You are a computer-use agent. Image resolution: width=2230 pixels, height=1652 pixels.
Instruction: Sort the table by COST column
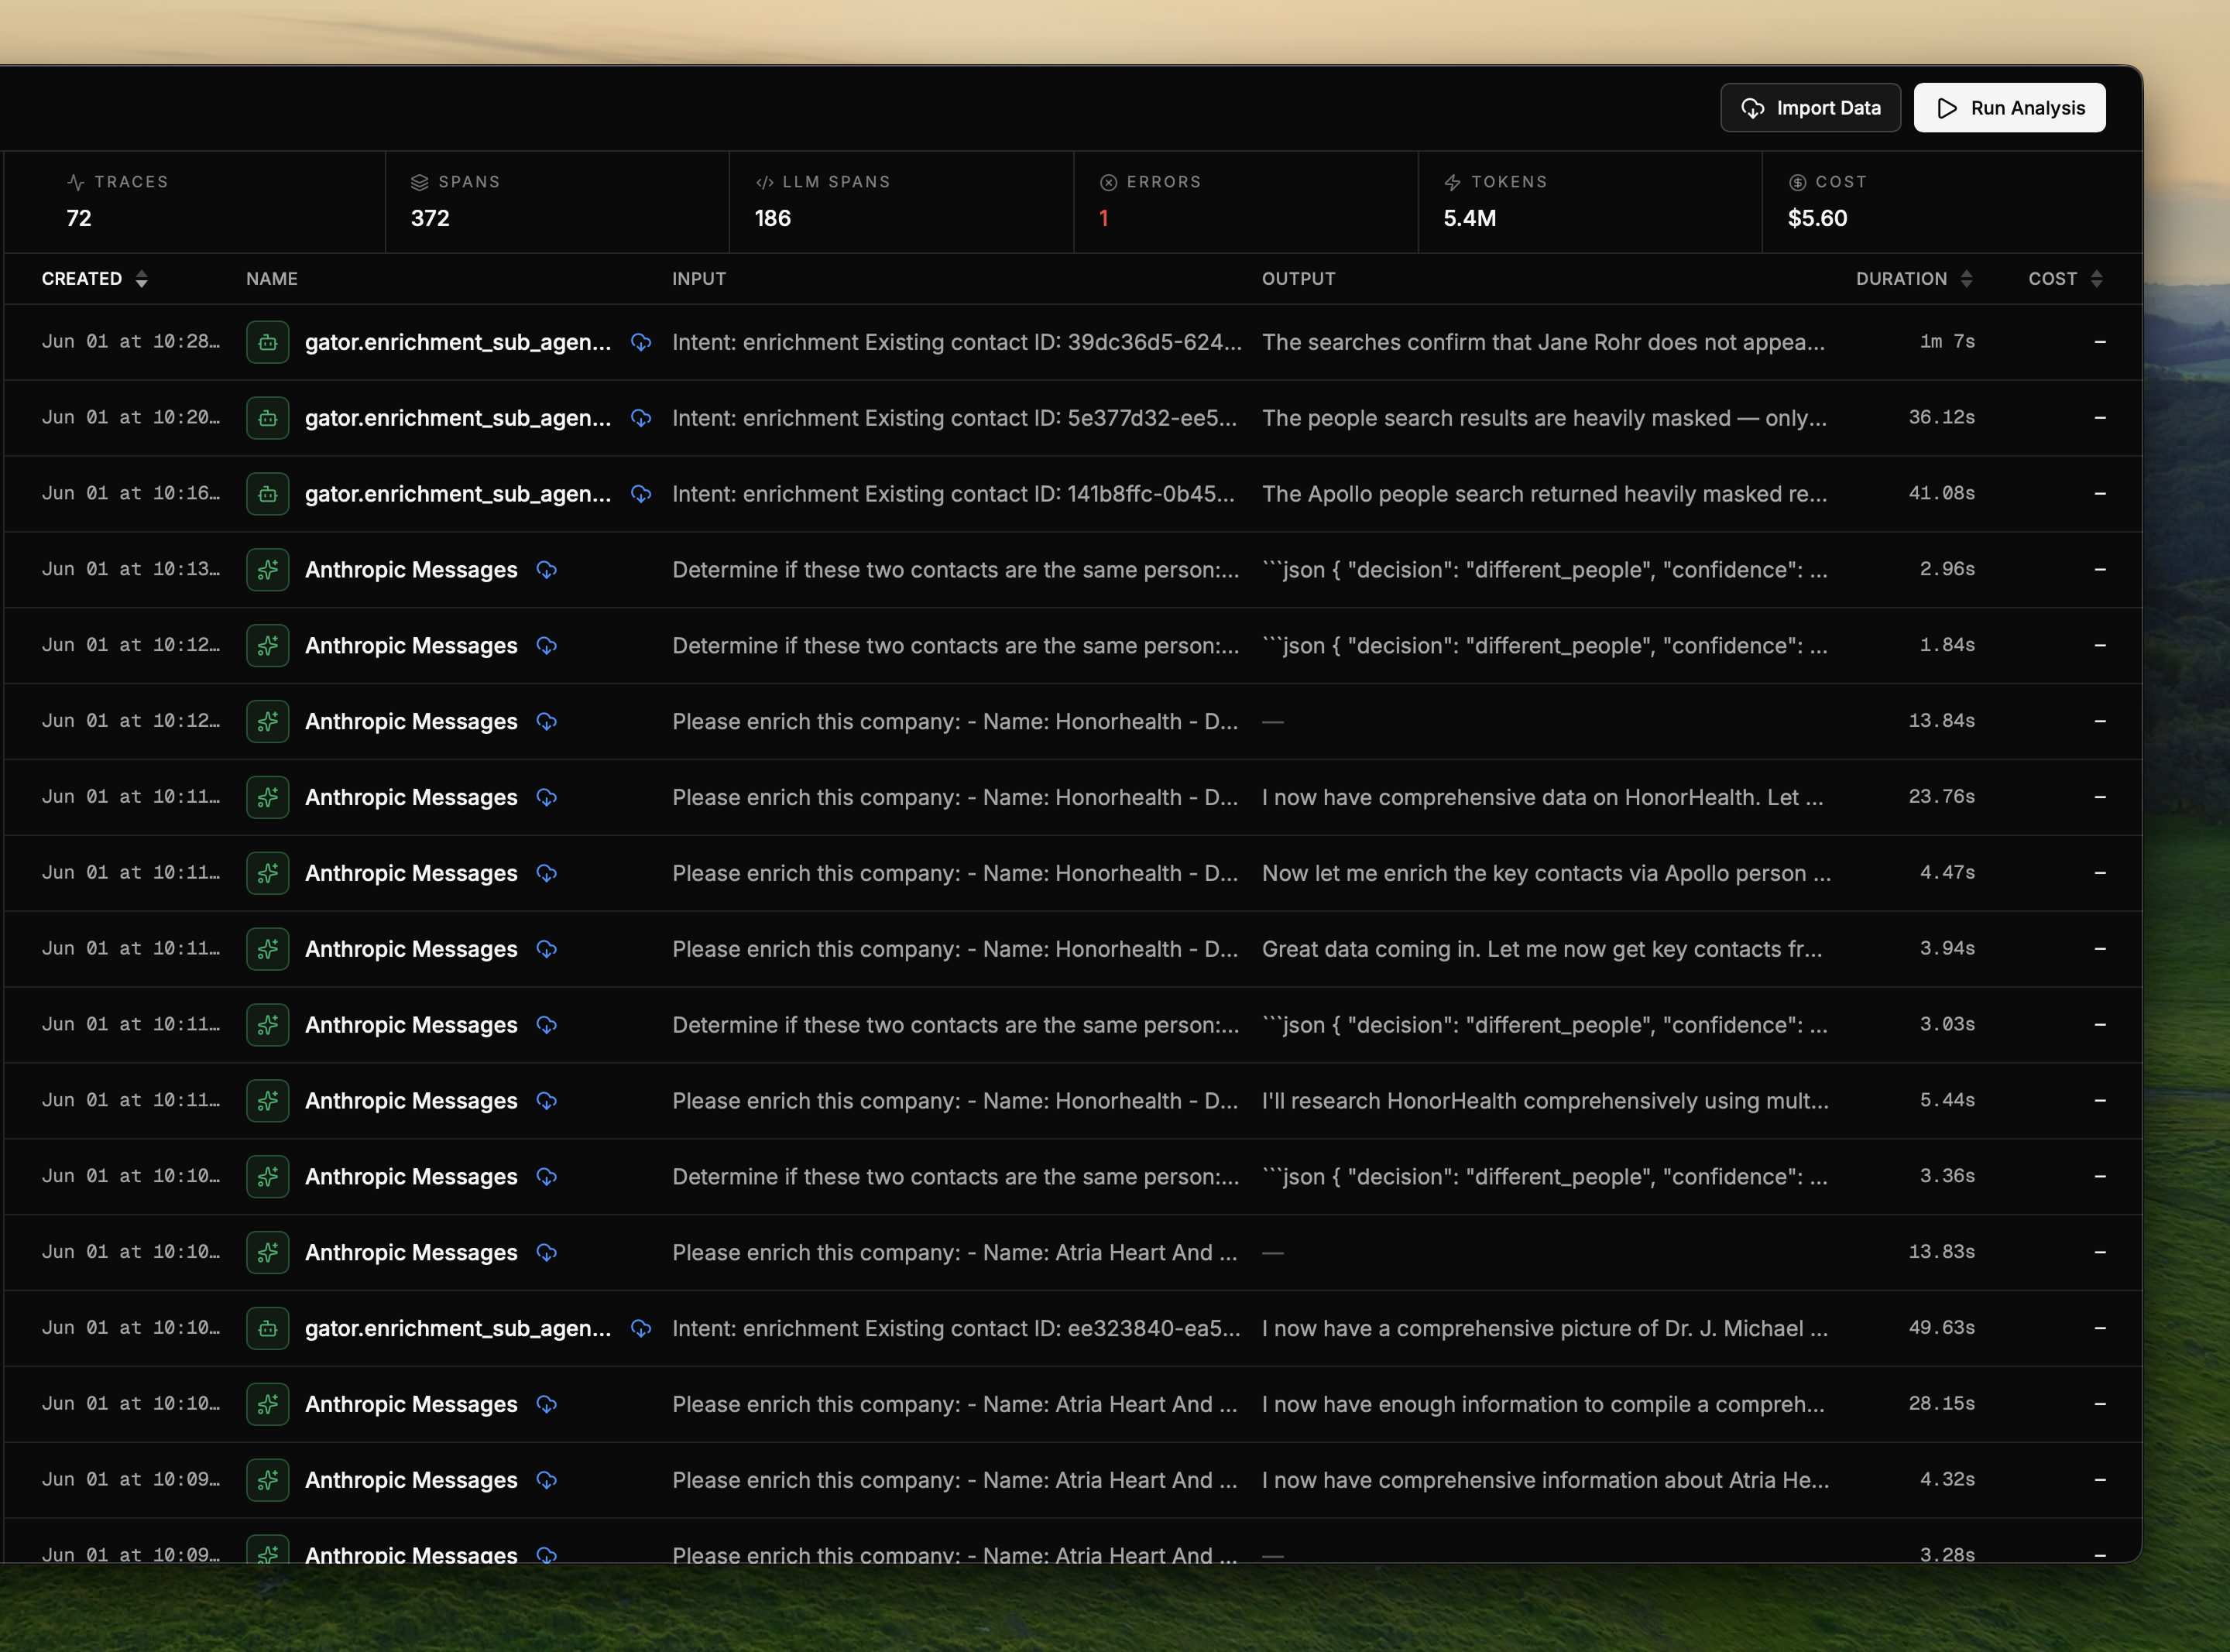[2065, 279]
